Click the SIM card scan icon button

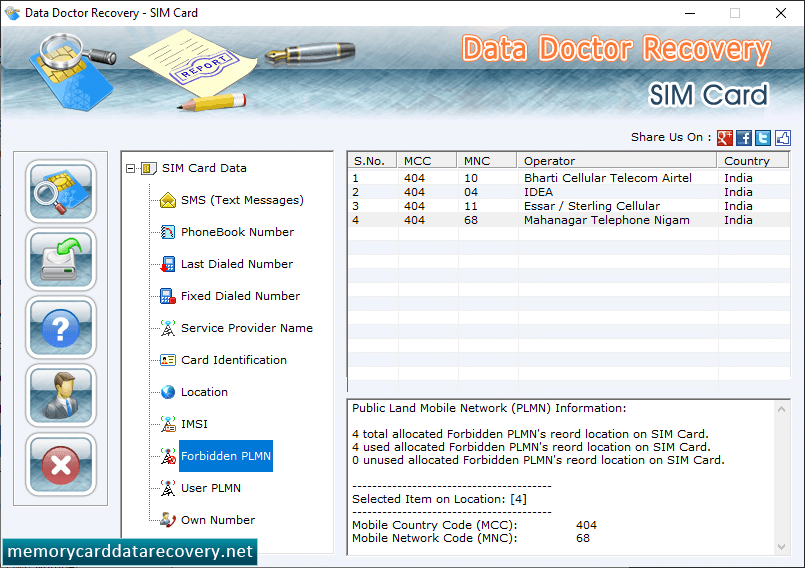(x=61, y=191)
